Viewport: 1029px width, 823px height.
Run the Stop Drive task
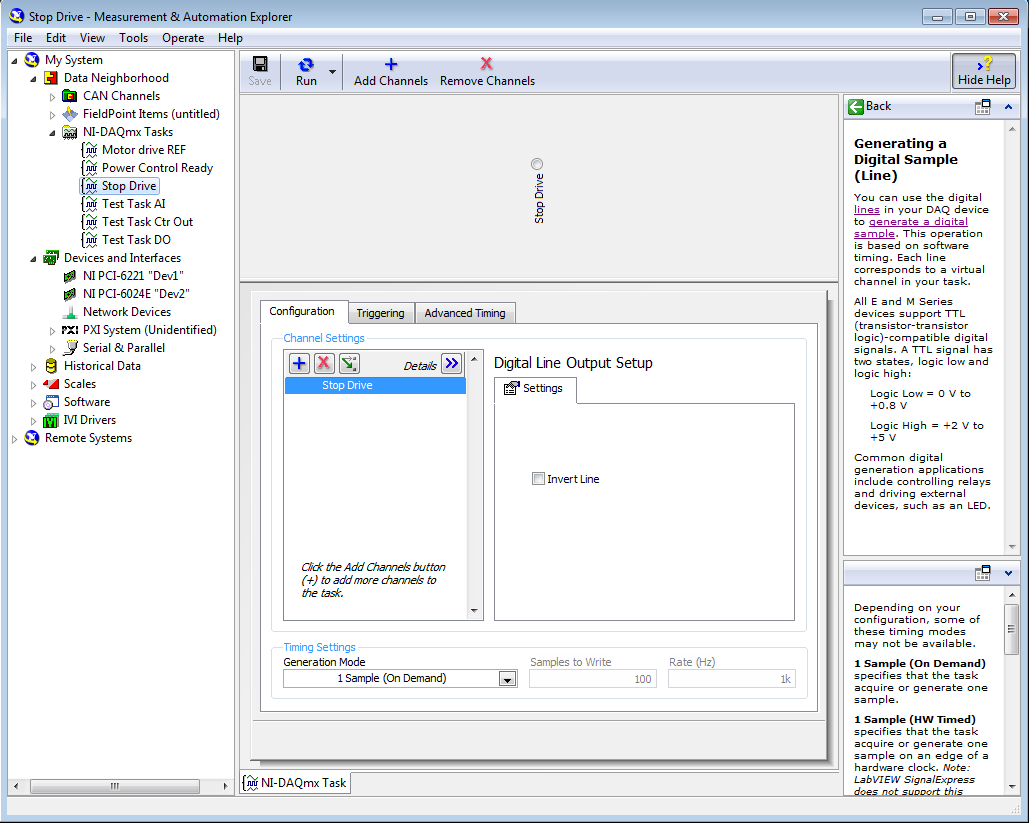pos(306,72)
